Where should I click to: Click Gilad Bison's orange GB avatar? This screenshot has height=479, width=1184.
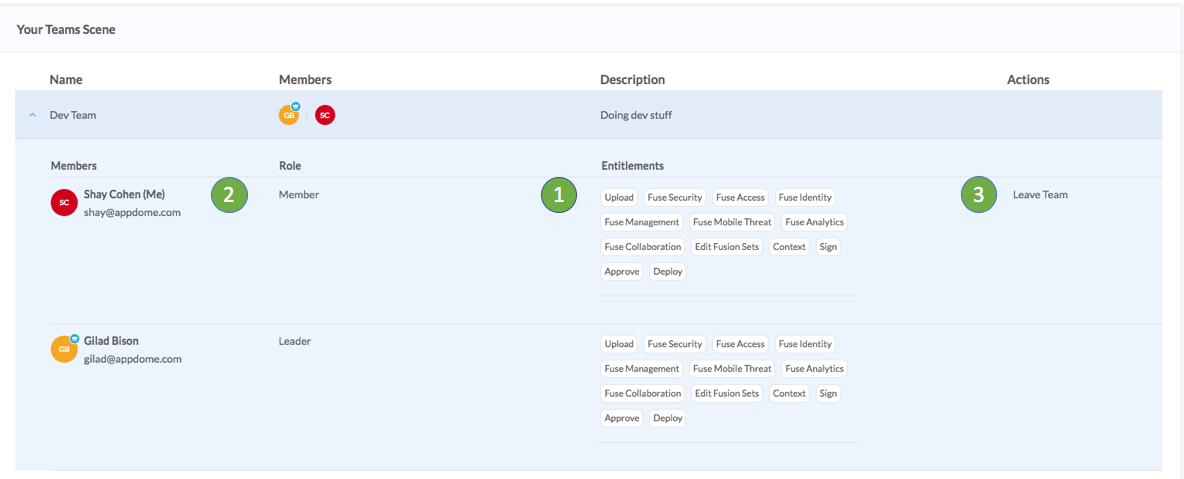64,349
